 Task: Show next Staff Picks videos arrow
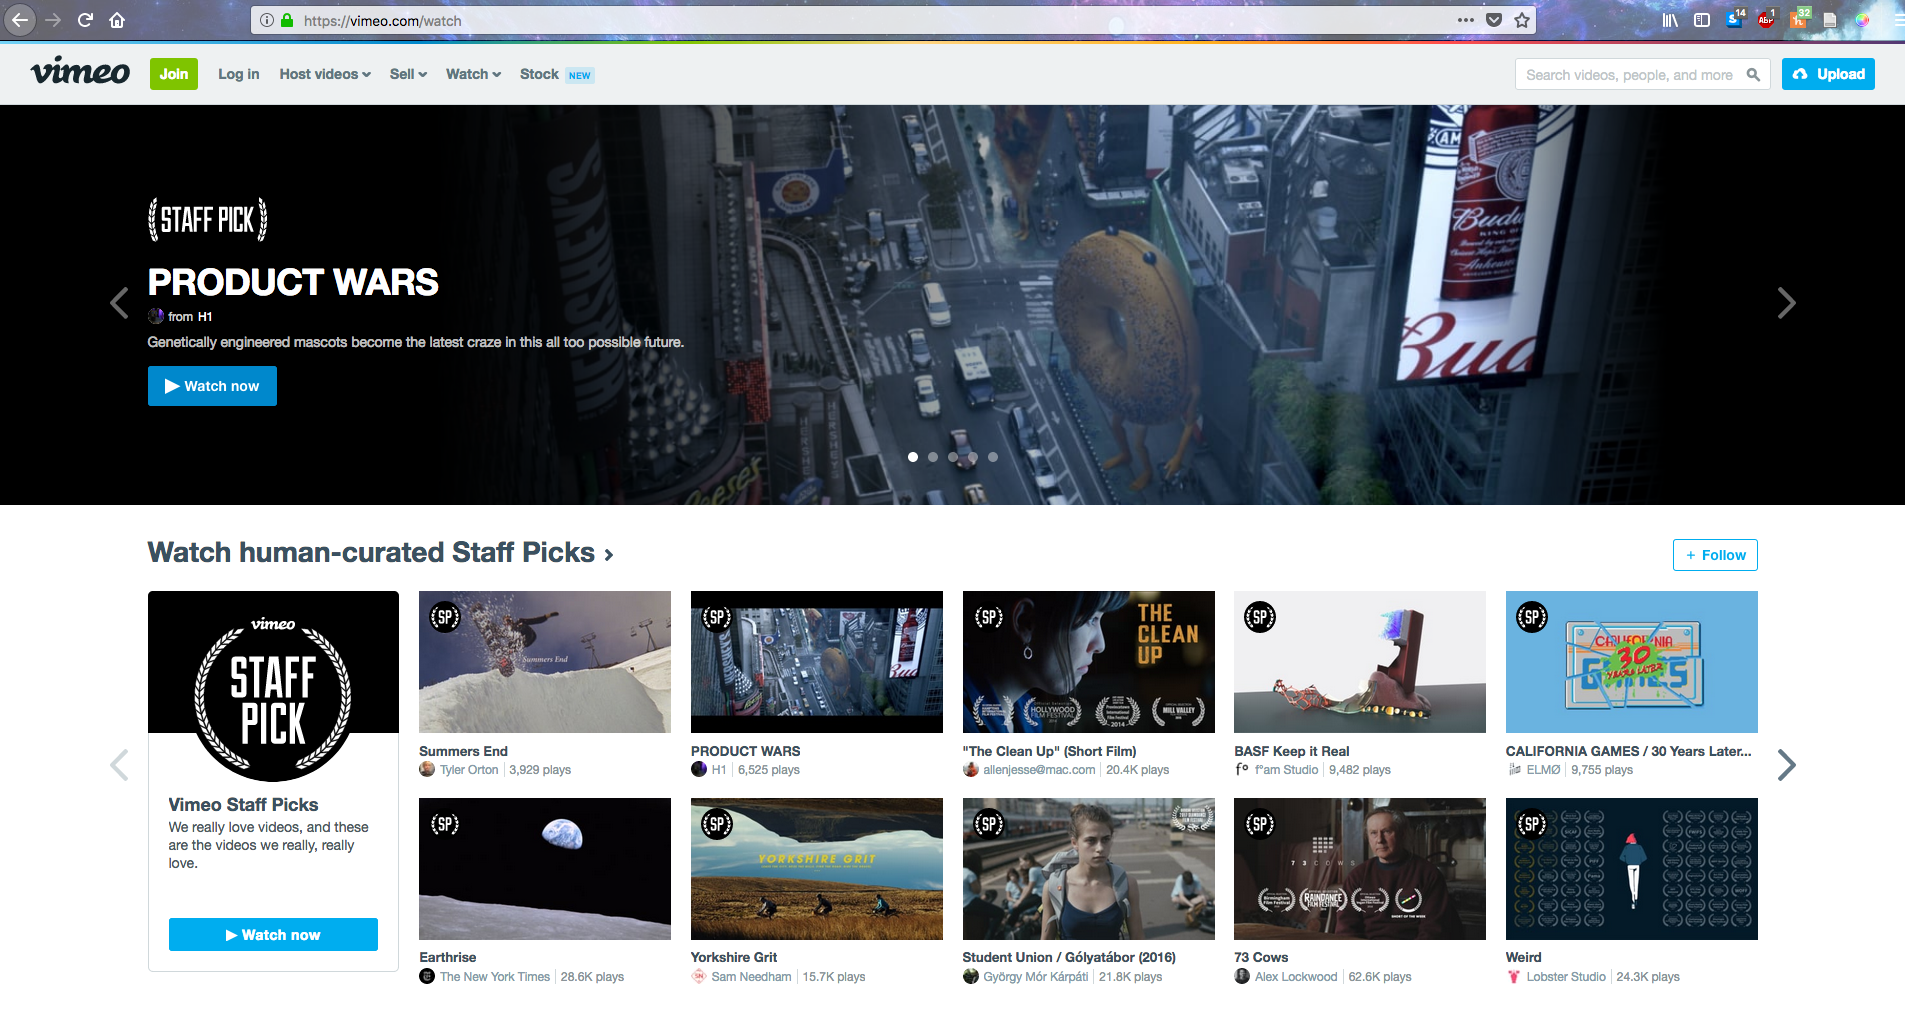click(1787, 765)
